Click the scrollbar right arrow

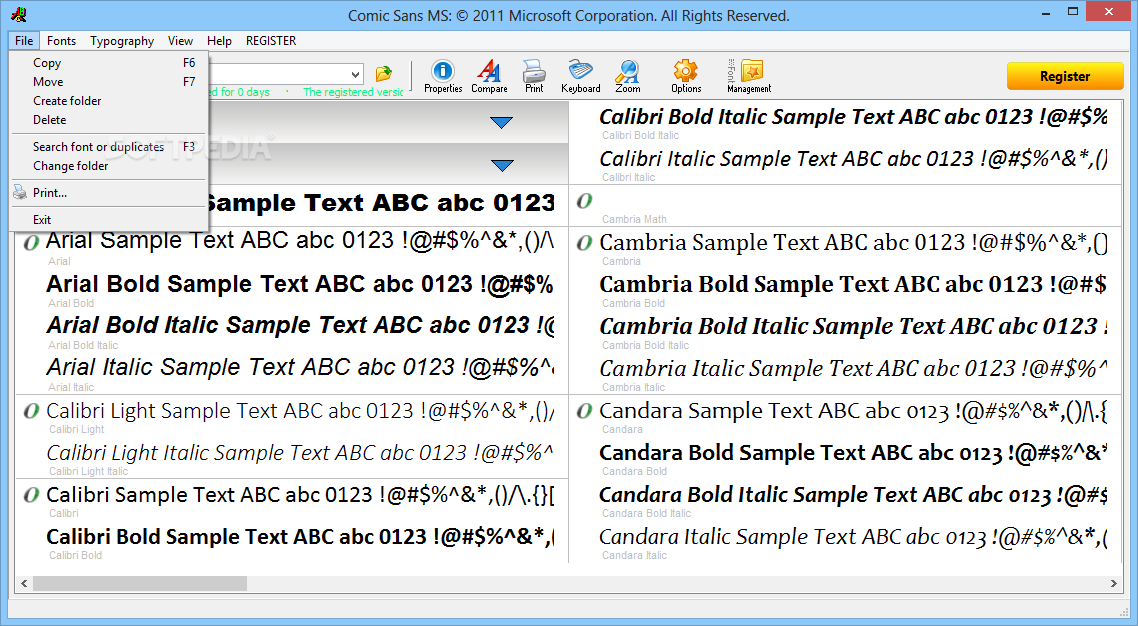(x=1113, y=583)
